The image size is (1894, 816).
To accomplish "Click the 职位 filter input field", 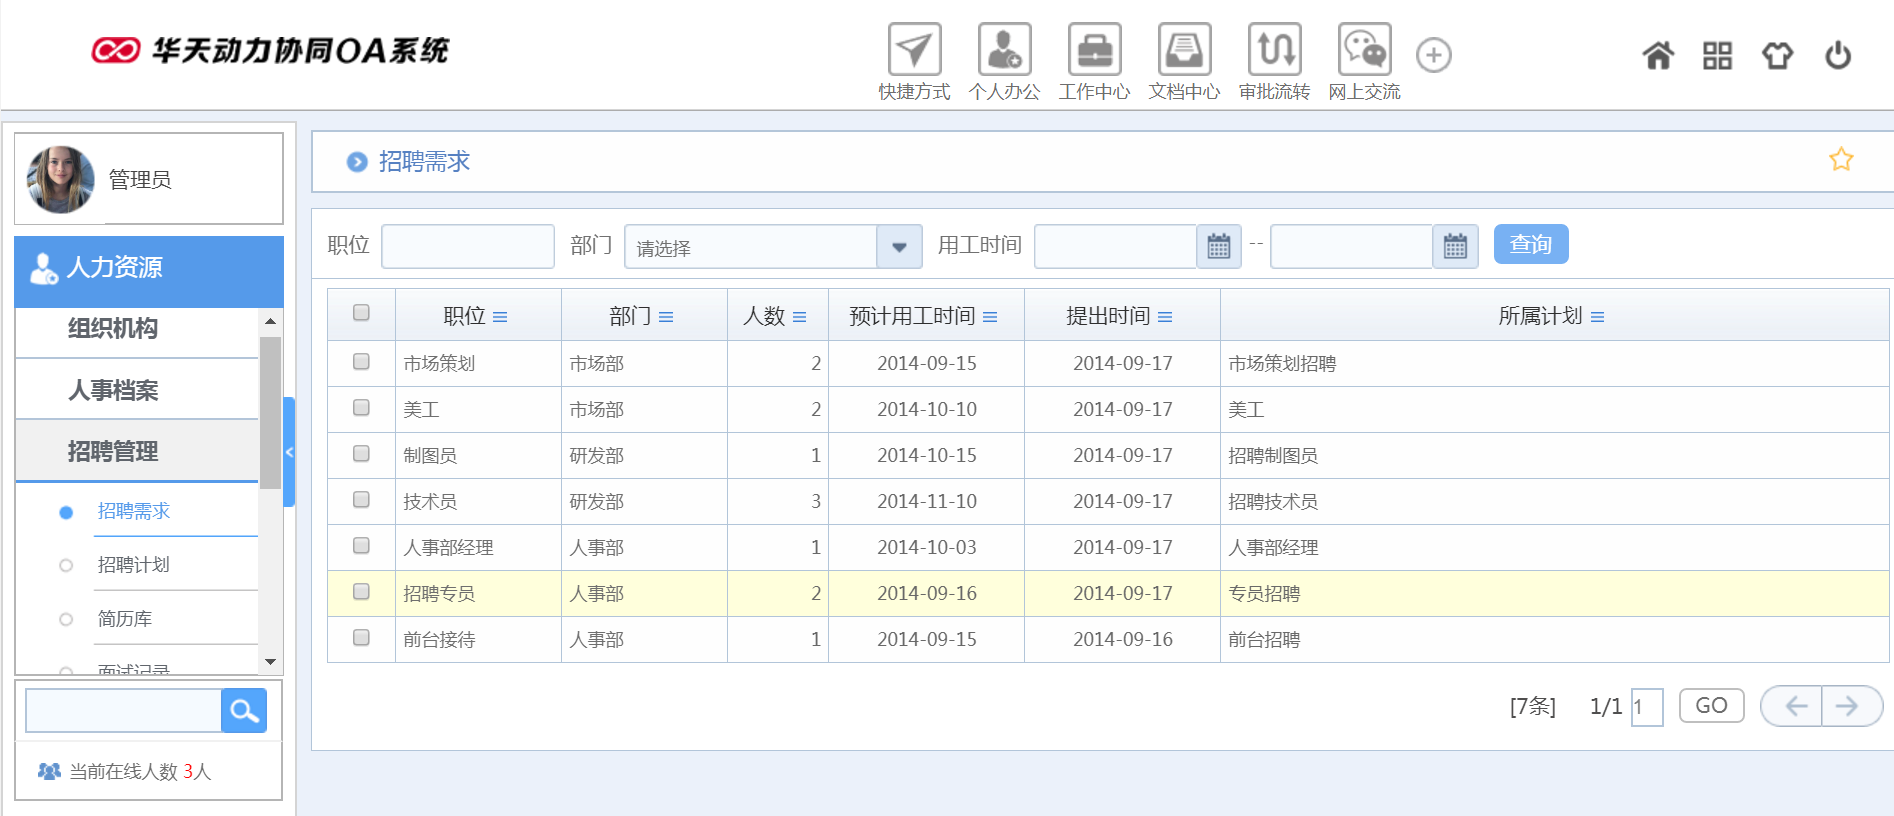I will [x=467, y=247].
